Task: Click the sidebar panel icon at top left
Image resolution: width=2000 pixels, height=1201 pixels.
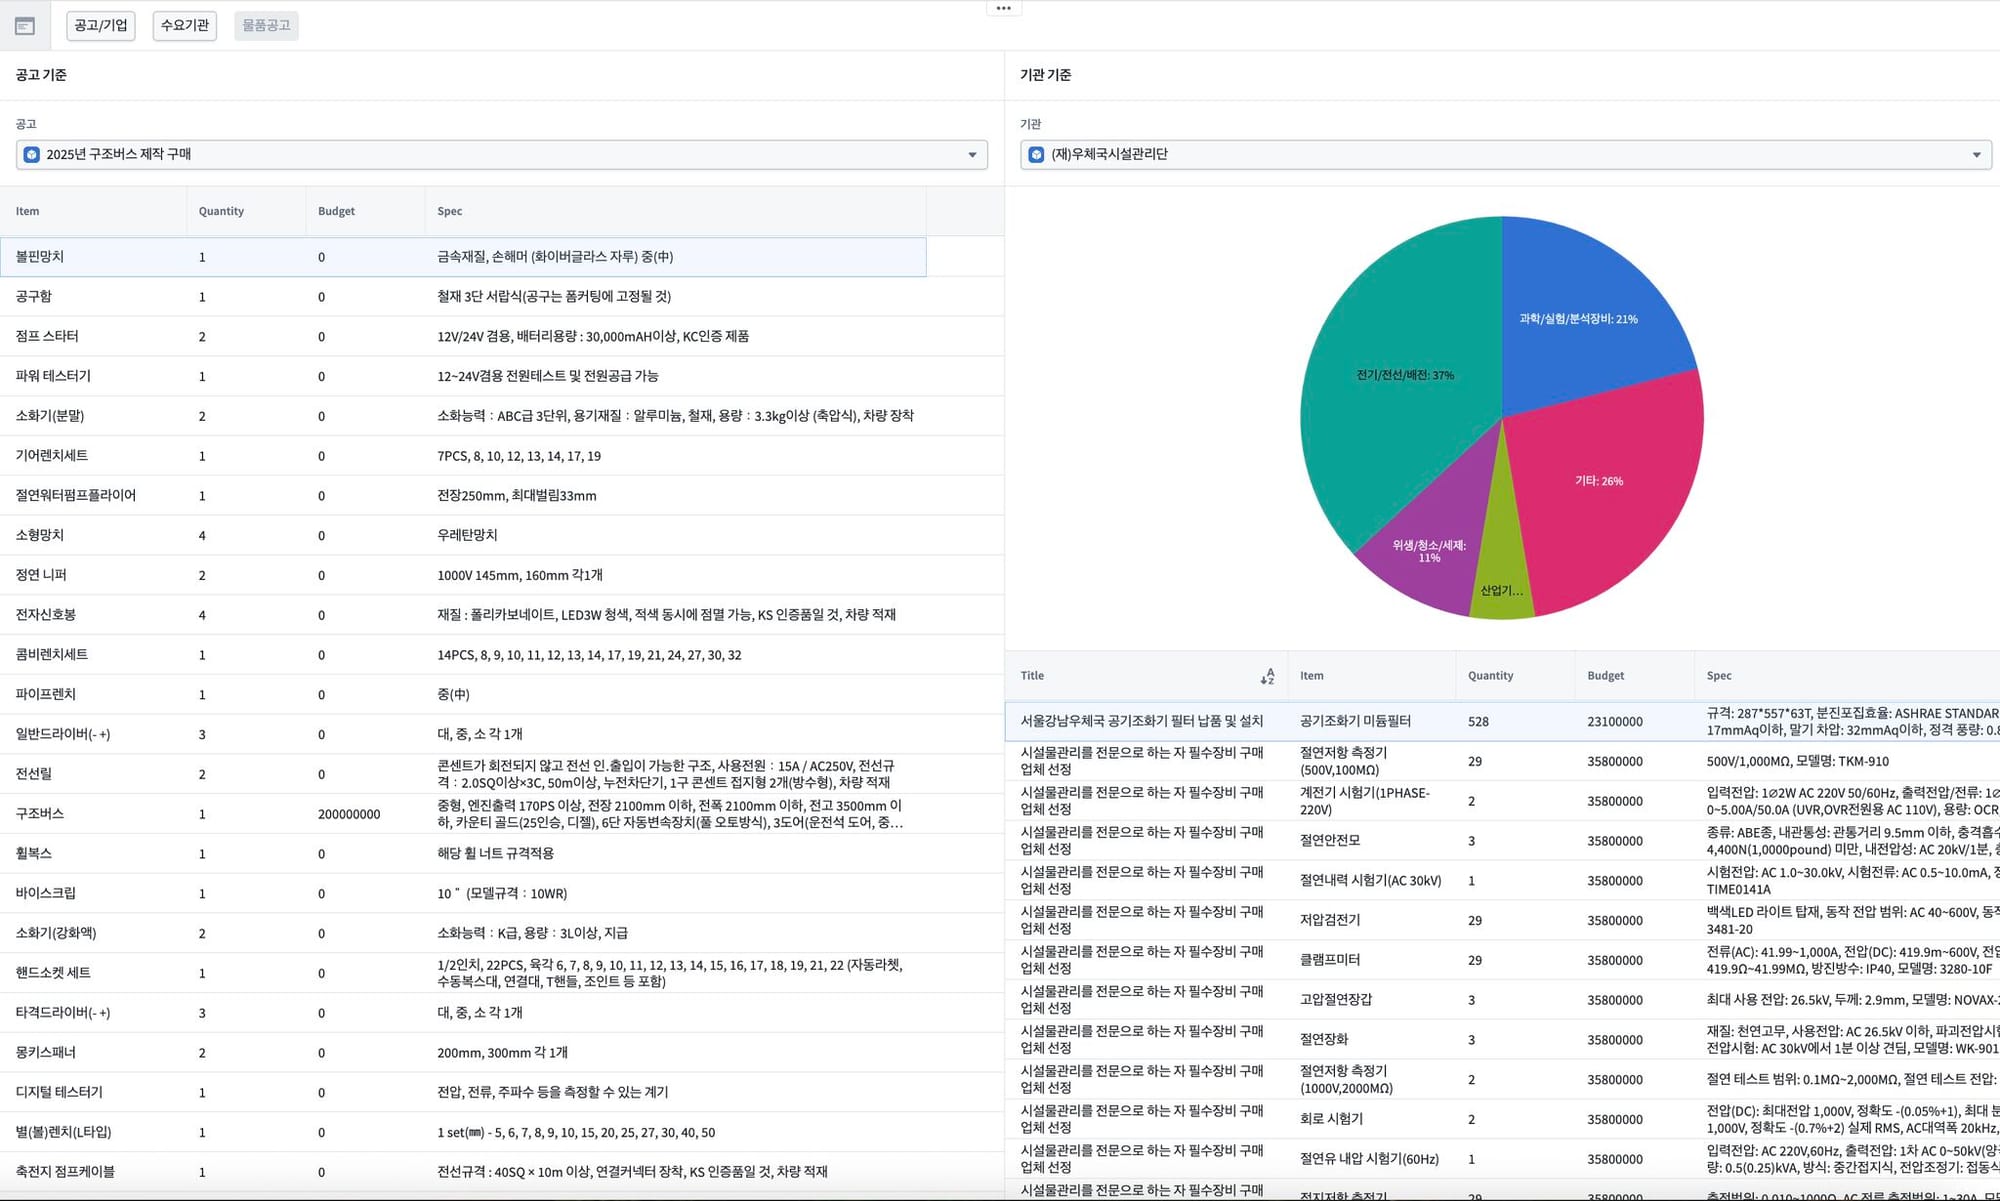Action: click(25, 26)
